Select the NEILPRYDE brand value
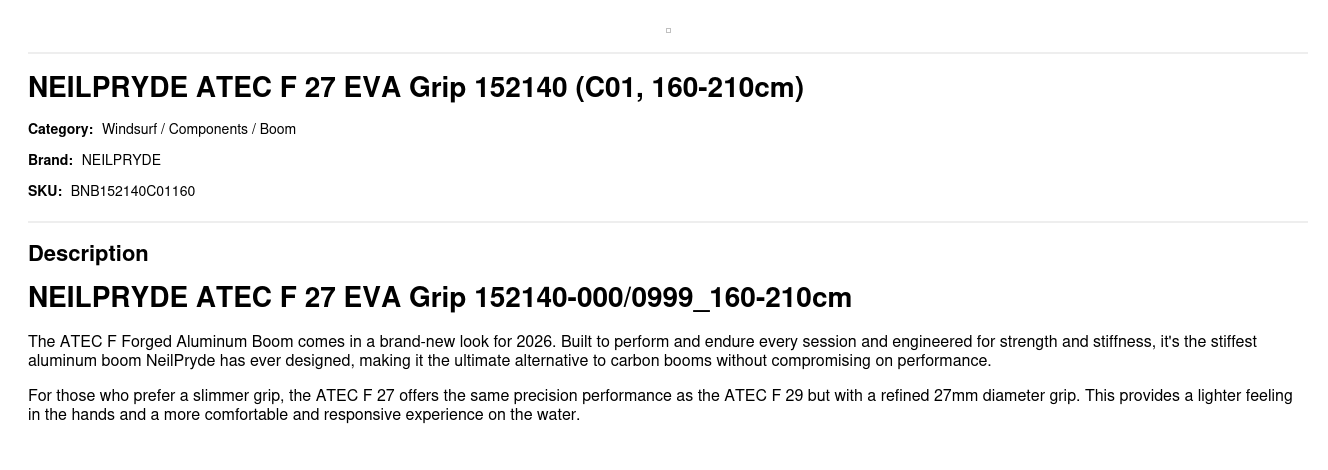Viewport: 1328px width, 470px height. [121, 160]
